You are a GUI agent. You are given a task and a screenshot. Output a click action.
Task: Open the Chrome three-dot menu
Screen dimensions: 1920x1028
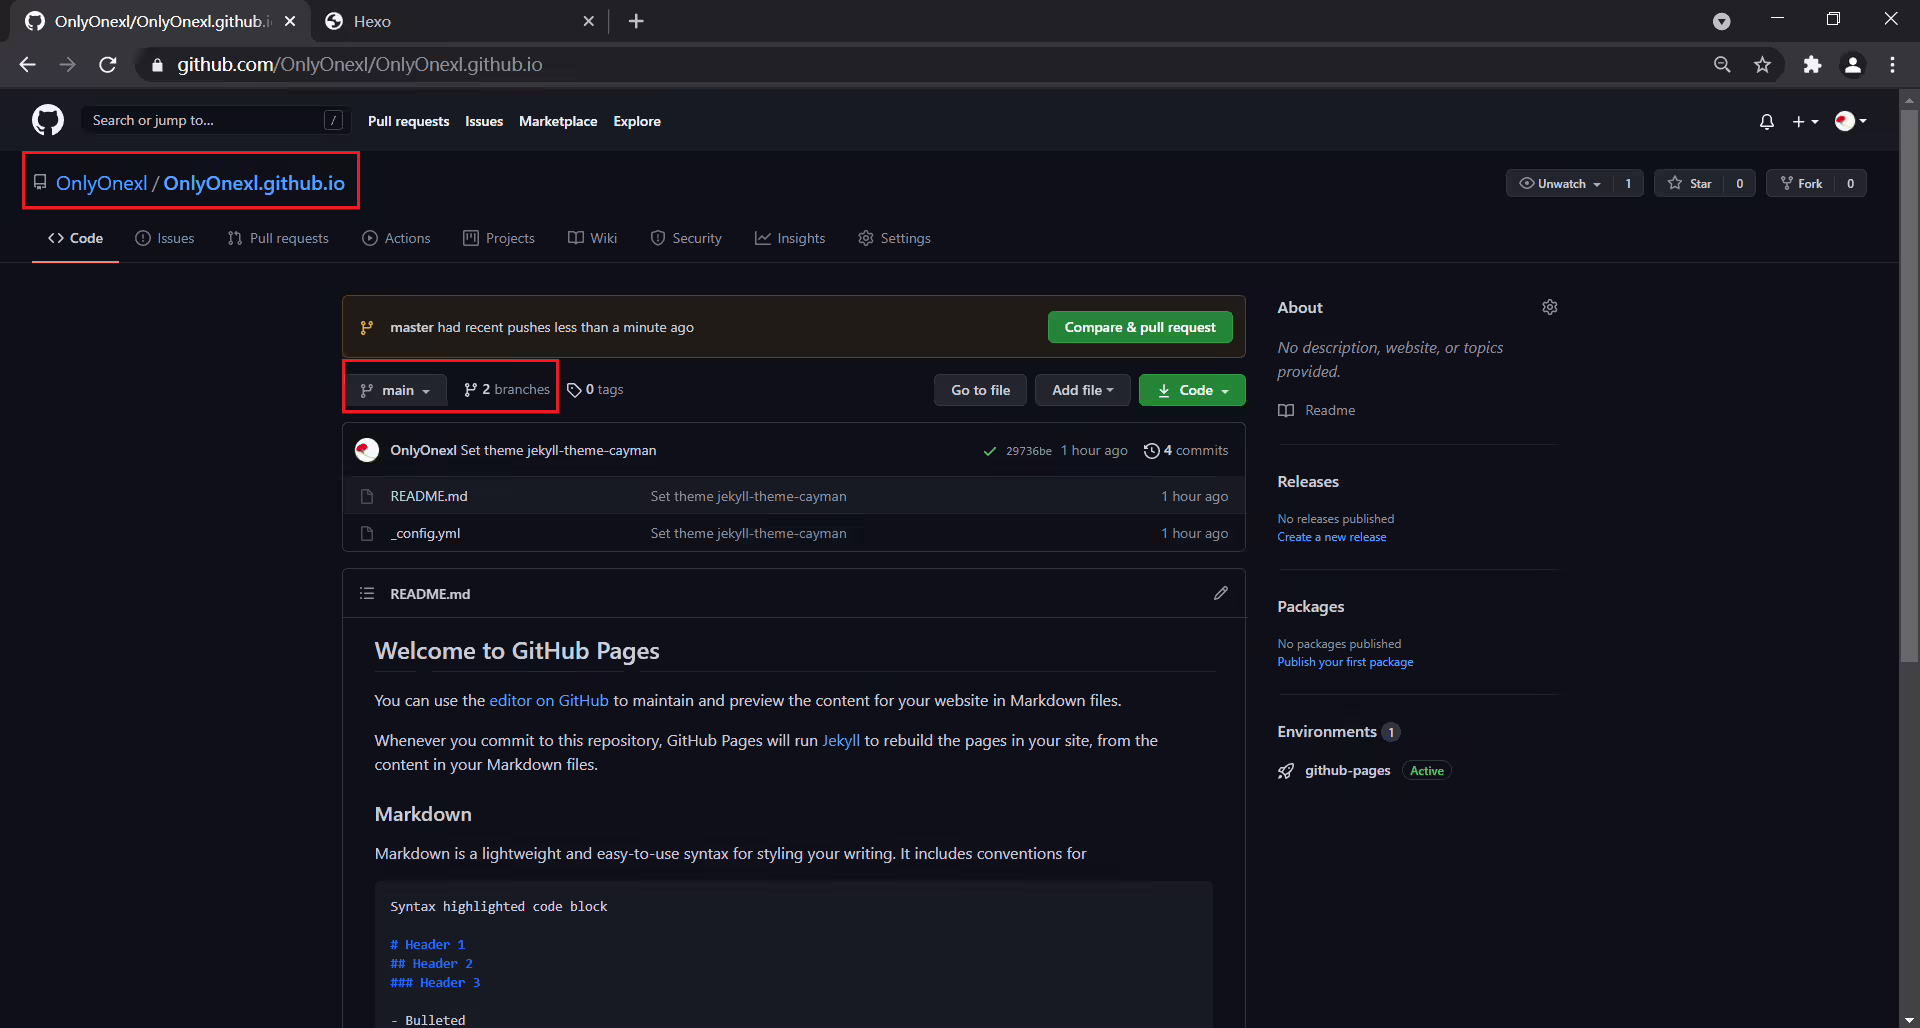tap(1893, 64)
